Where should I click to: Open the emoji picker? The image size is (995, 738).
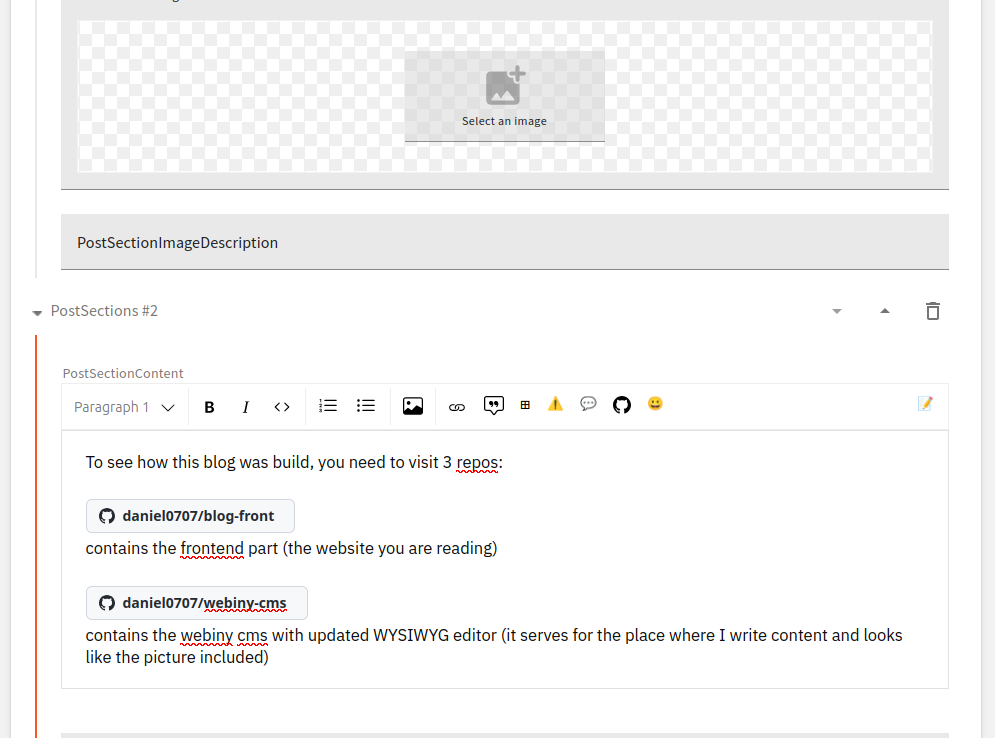655,404
